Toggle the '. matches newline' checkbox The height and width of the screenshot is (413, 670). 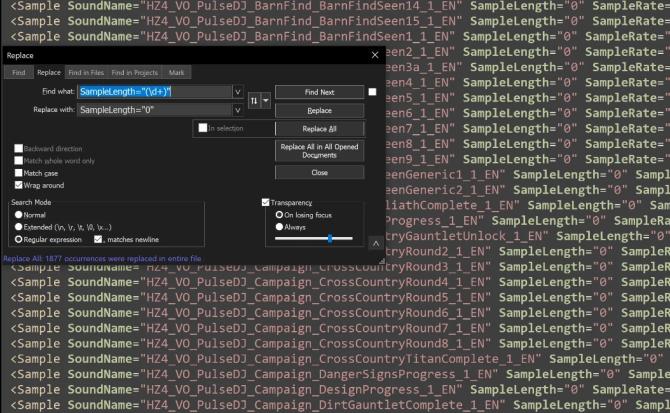pos(98,239)
